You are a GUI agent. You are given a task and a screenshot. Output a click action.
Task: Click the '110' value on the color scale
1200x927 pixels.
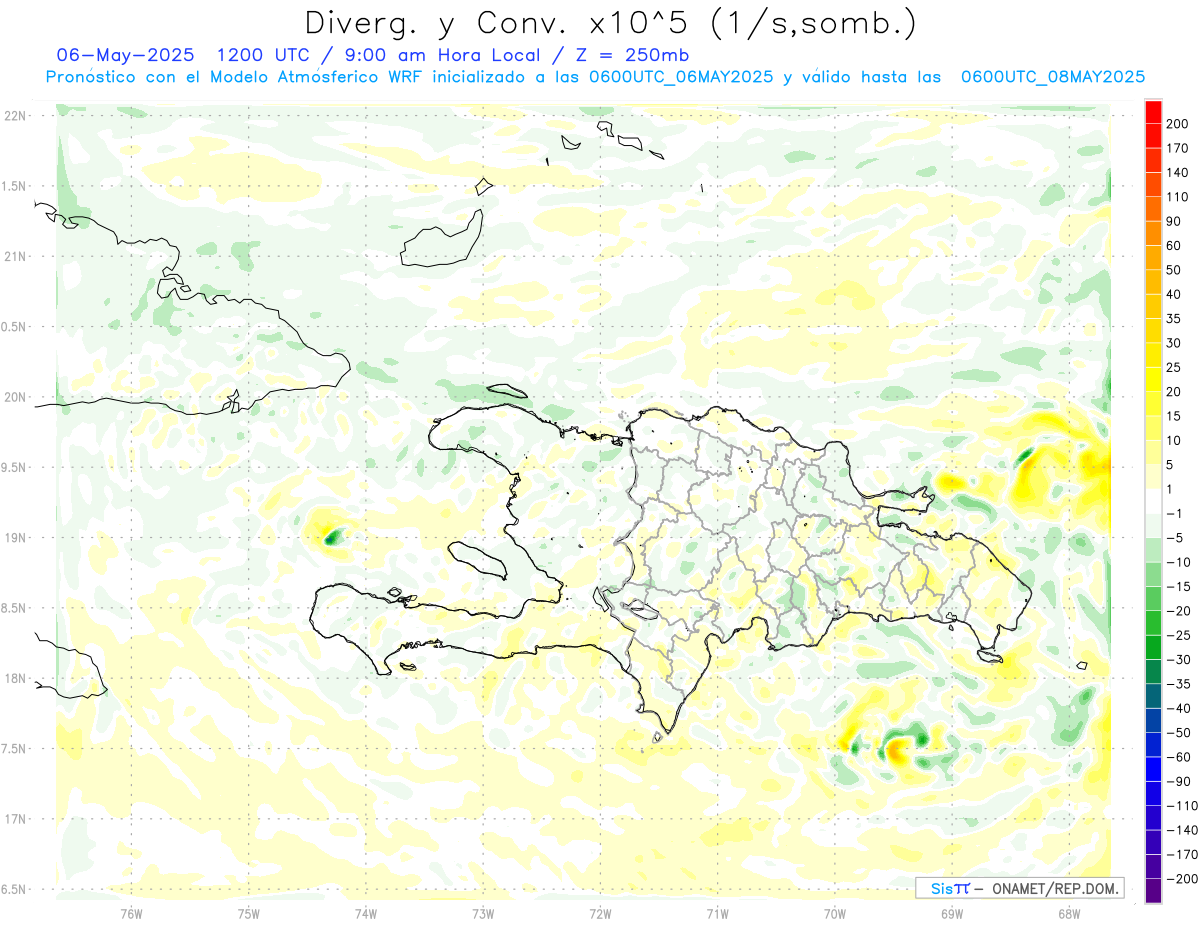point(1177,197)
